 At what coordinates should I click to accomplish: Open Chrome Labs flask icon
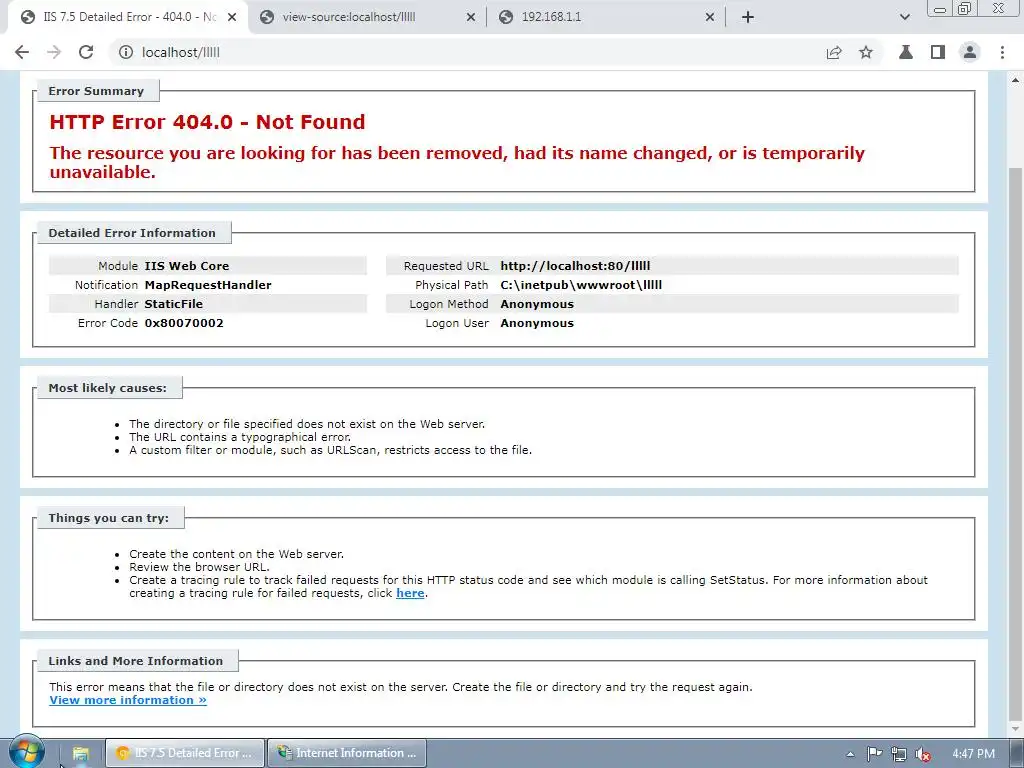[906, 52]
